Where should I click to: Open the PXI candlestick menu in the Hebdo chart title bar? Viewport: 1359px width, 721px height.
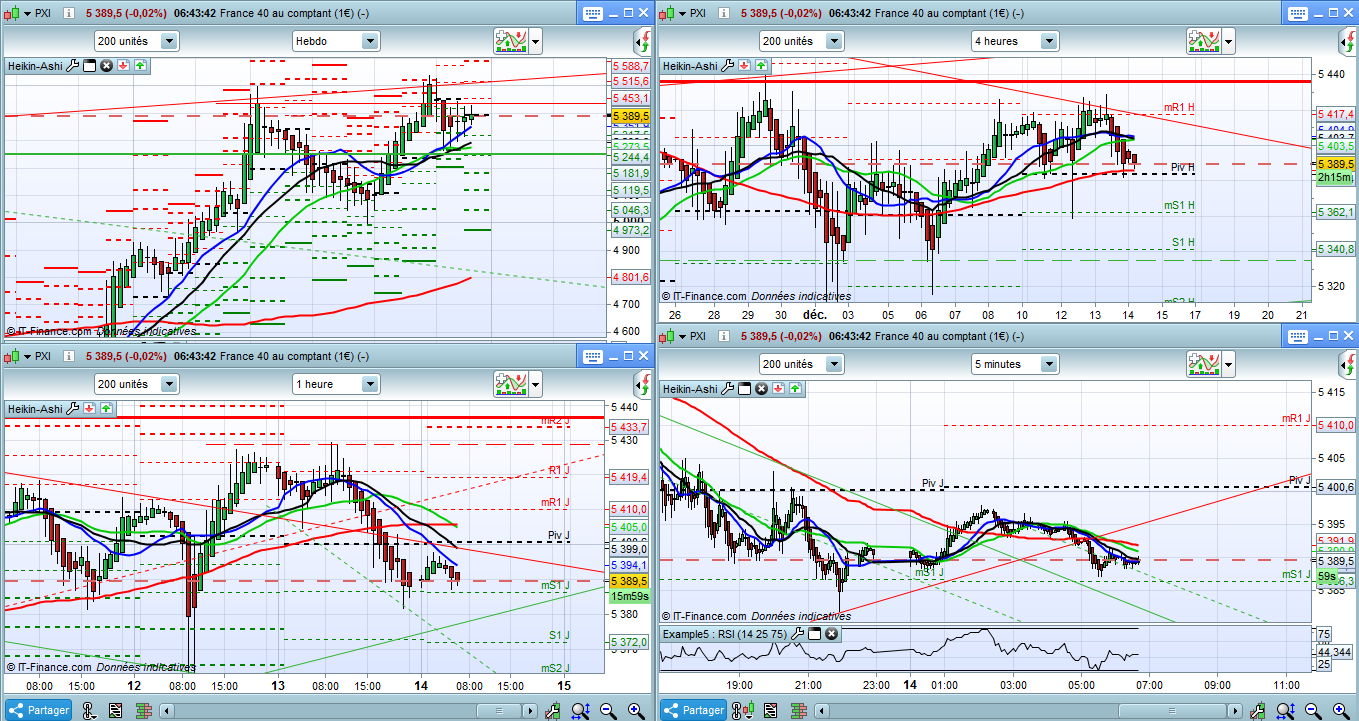pos(14,14)
